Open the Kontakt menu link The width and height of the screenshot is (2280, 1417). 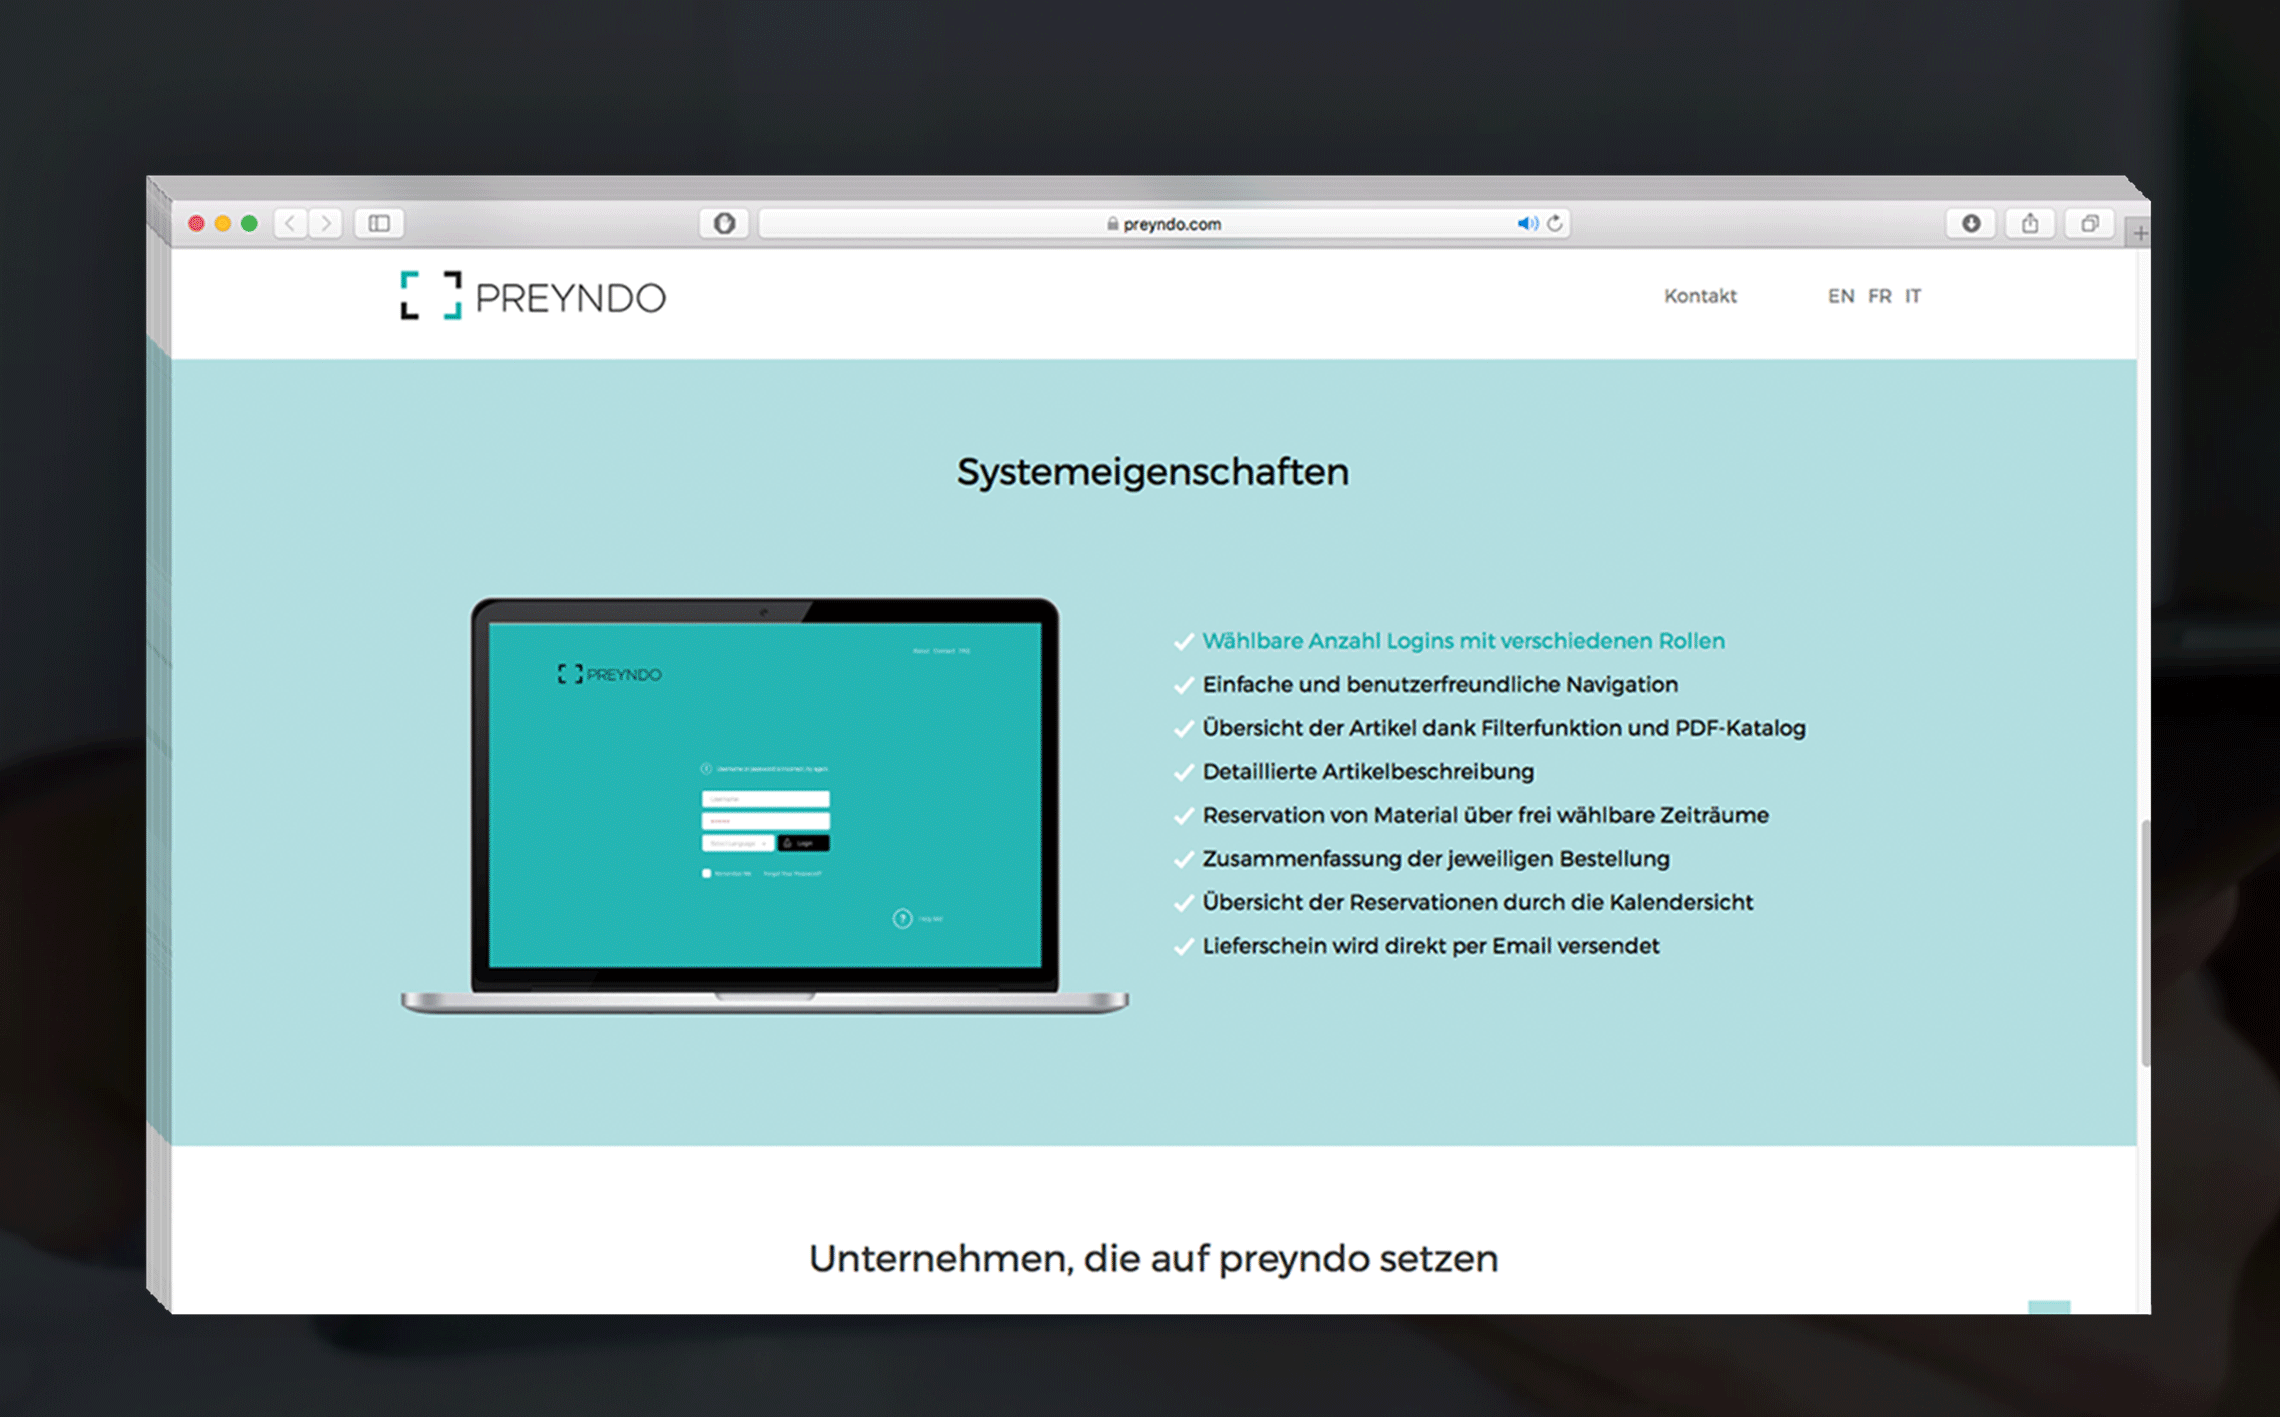1700,296
